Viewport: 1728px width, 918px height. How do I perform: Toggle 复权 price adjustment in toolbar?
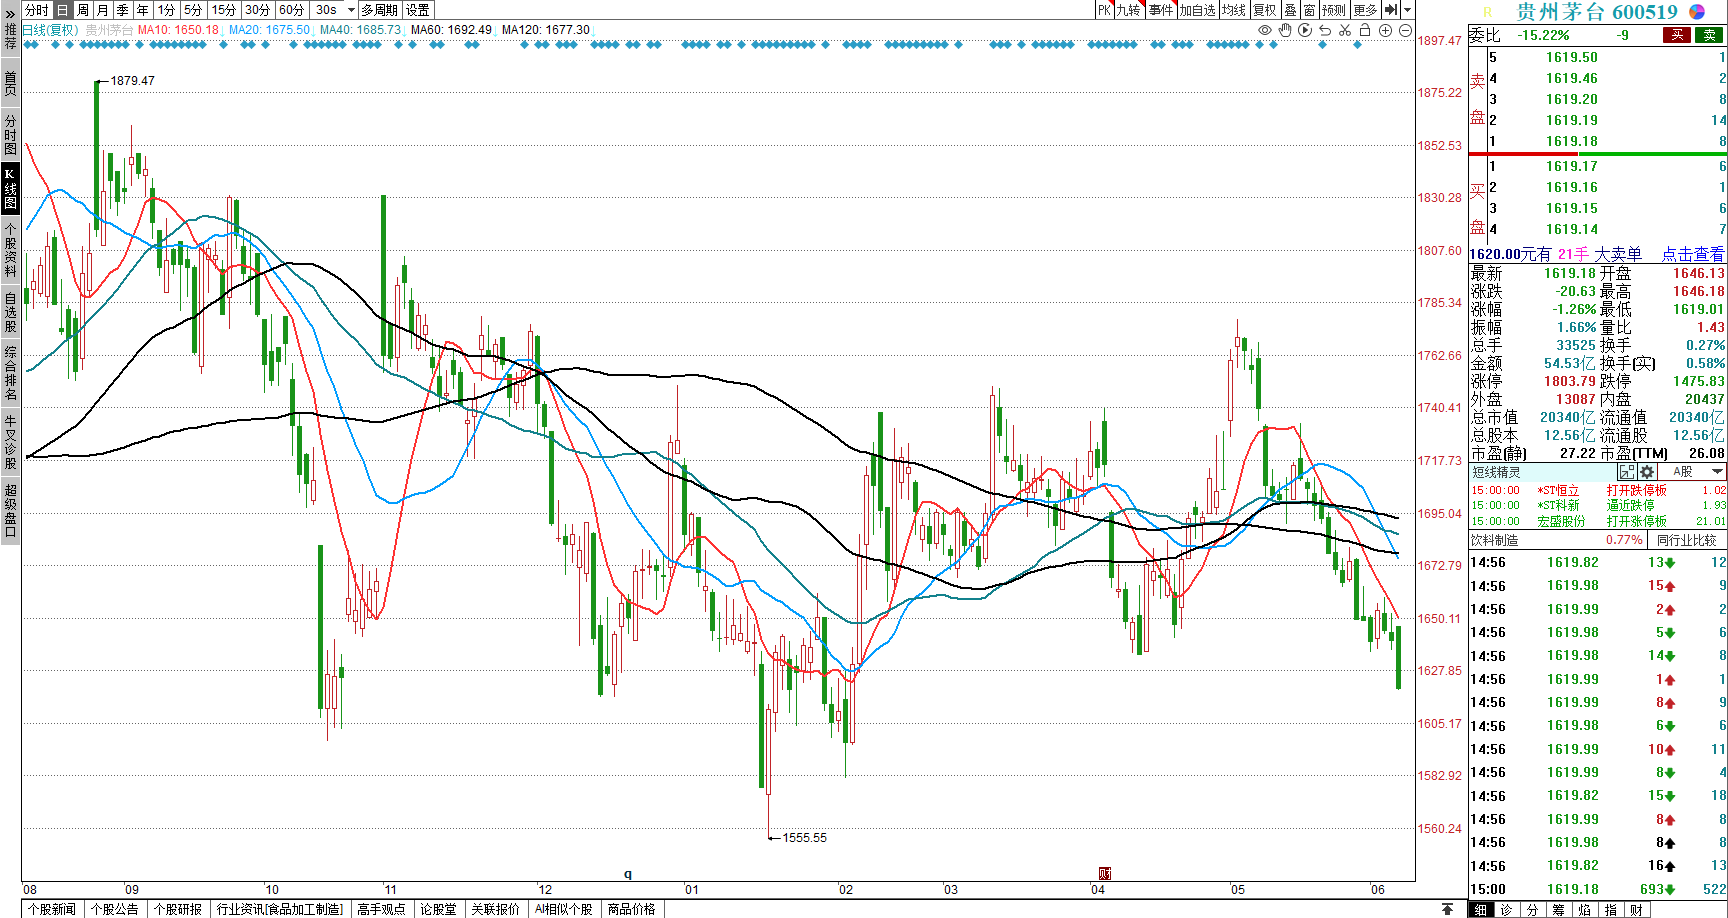(1265, 10)
